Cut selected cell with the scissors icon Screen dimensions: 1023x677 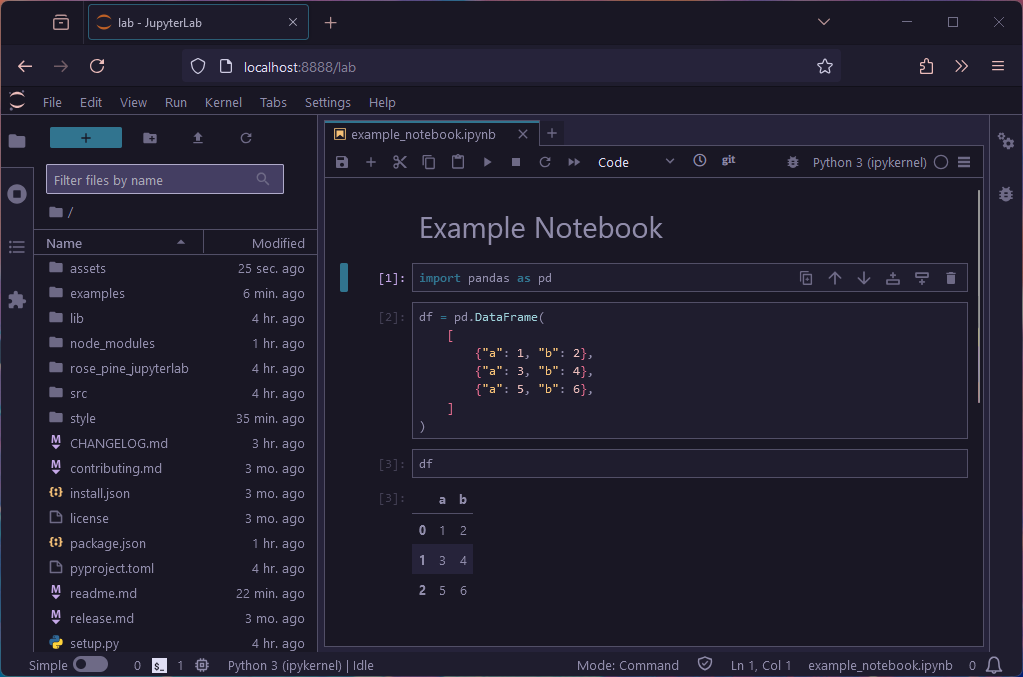pos(400,162)
